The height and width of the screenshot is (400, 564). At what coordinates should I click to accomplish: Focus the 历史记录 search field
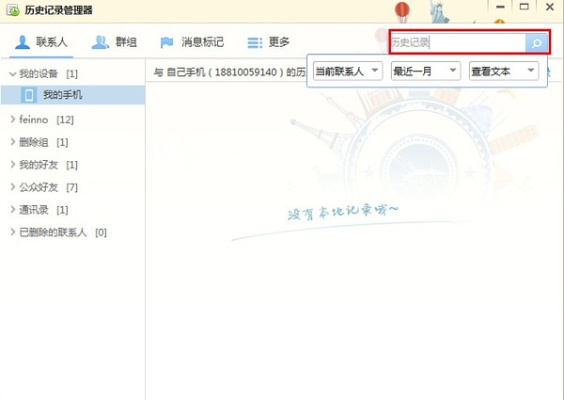point(457,43)
